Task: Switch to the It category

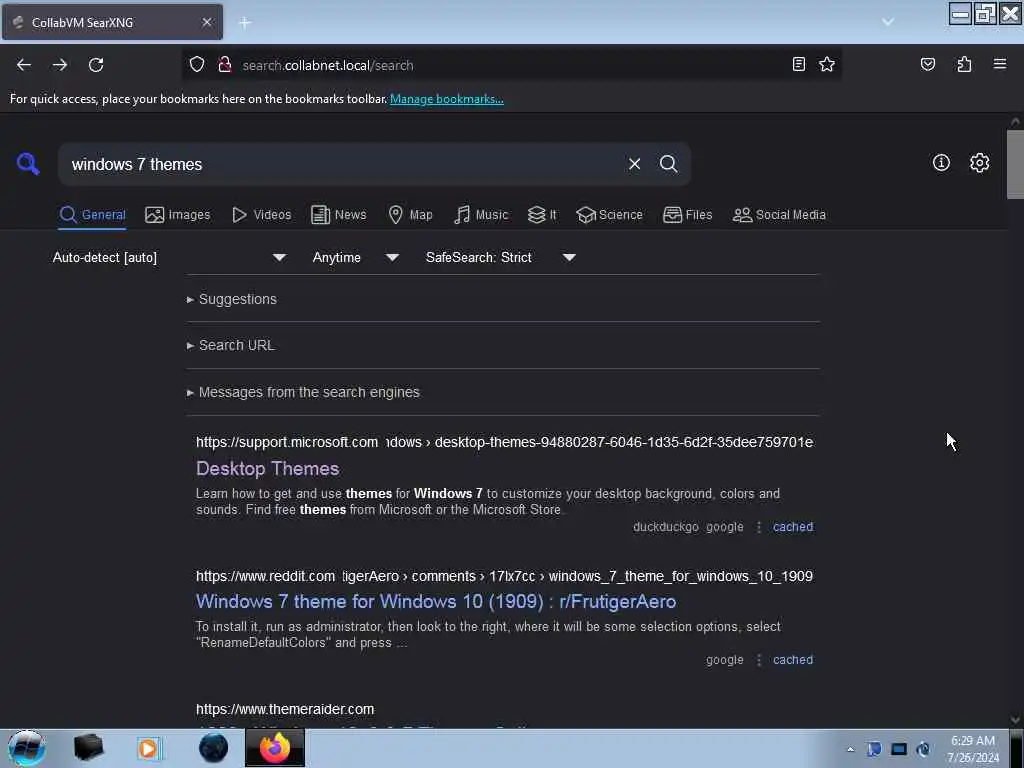Action: [x=542, y=215]
